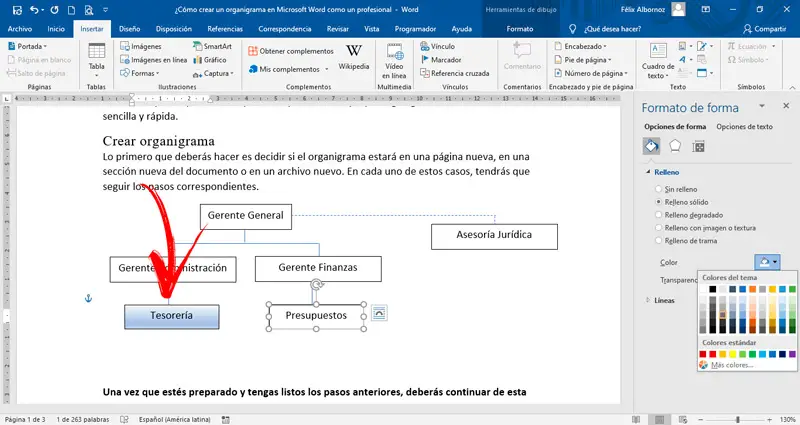Pick the black theme color swatch

point(713,289)
